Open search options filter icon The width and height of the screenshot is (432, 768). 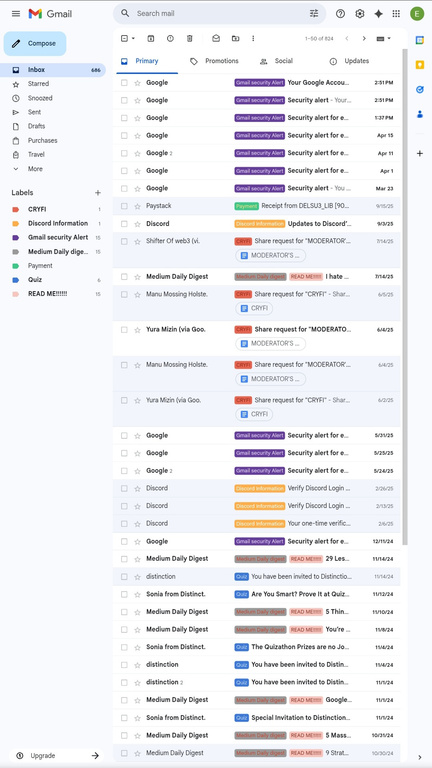tap(314, 14)
